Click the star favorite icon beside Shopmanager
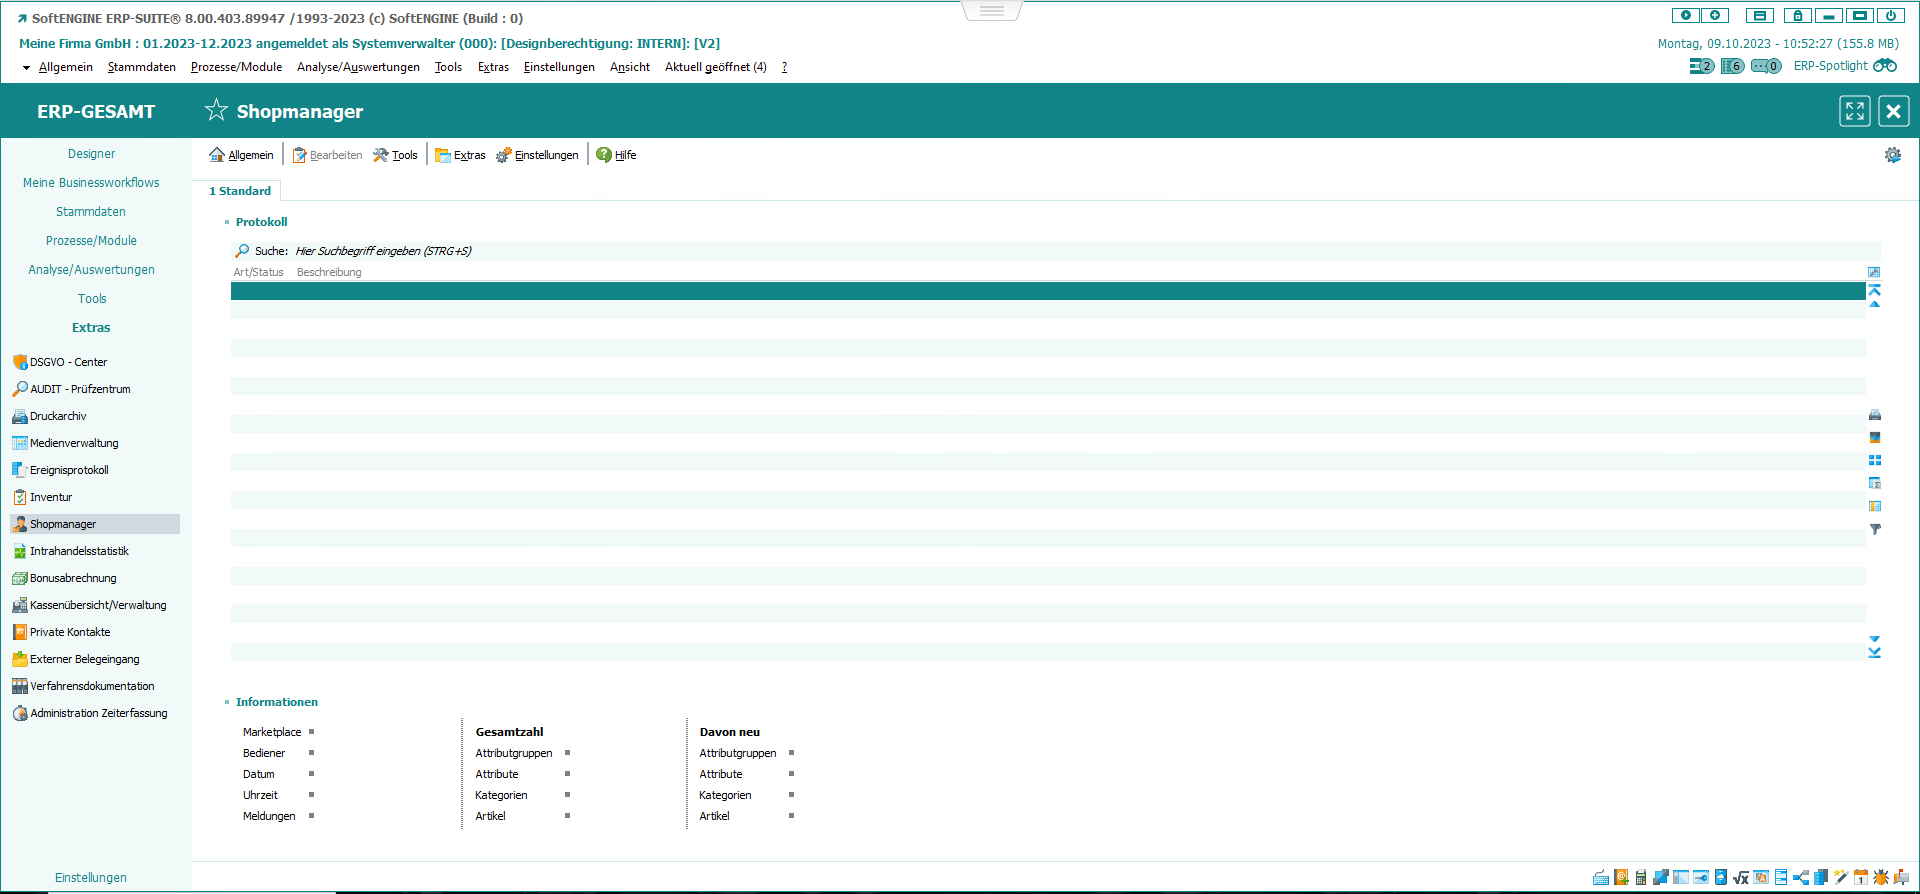 [216, 110]
